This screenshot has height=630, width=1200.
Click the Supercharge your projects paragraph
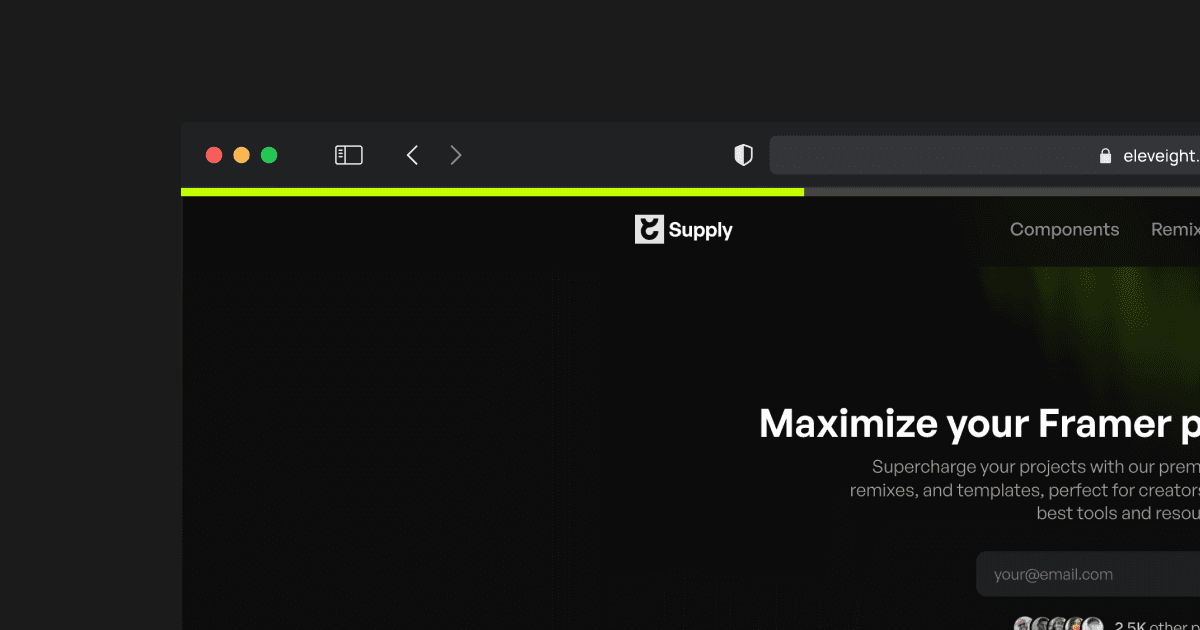[1025, 490]
